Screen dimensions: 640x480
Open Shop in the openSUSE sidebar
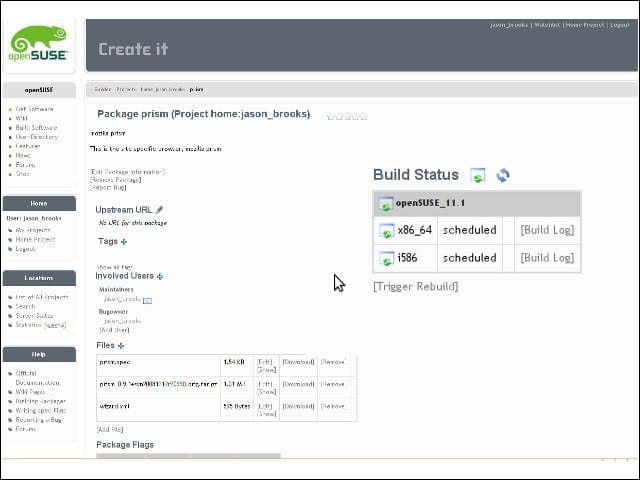[x=22, y=174]
